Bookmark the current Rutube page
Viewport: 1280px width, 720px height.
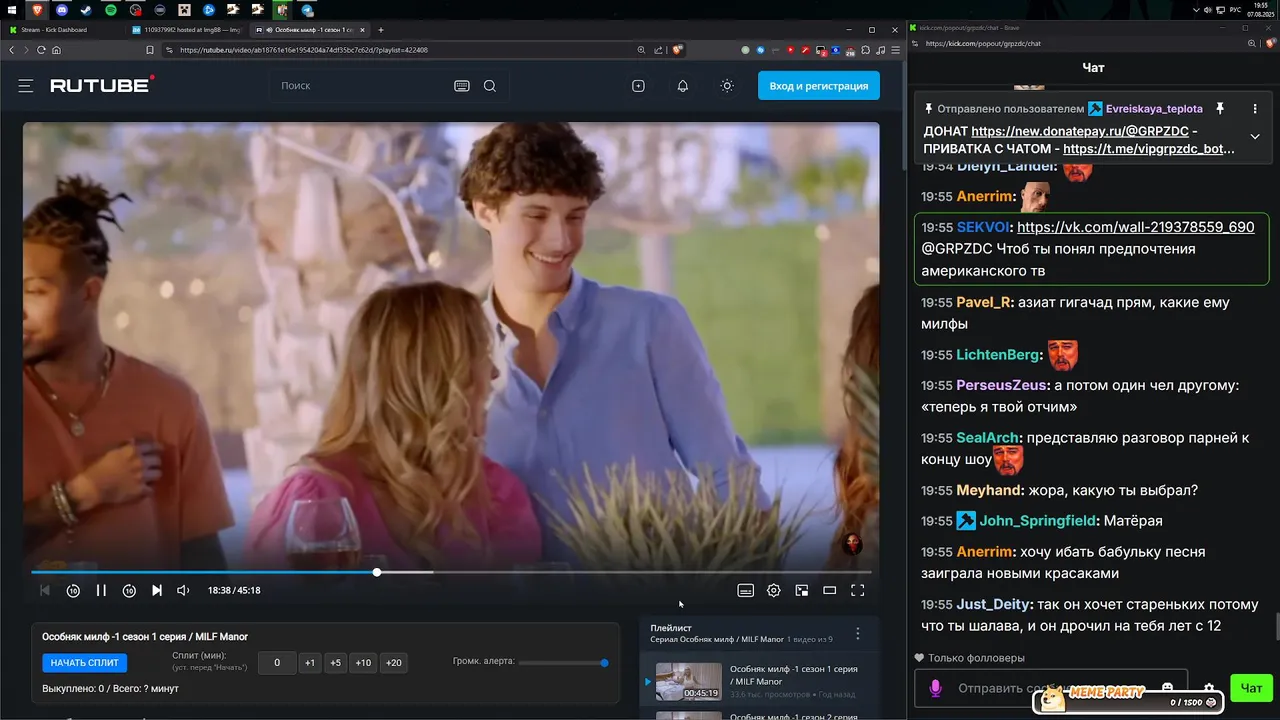tap(150, 50)
